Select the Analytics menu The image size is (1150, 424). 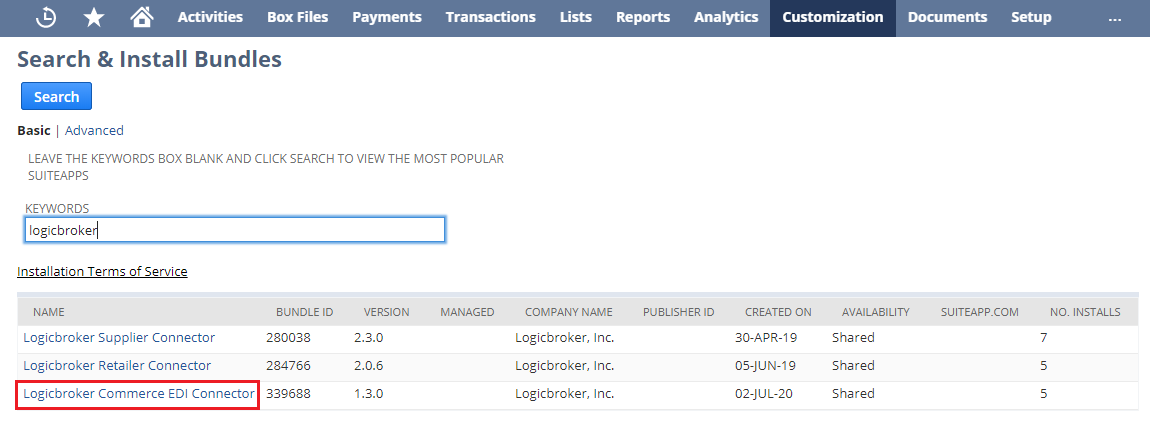(726, 17)
